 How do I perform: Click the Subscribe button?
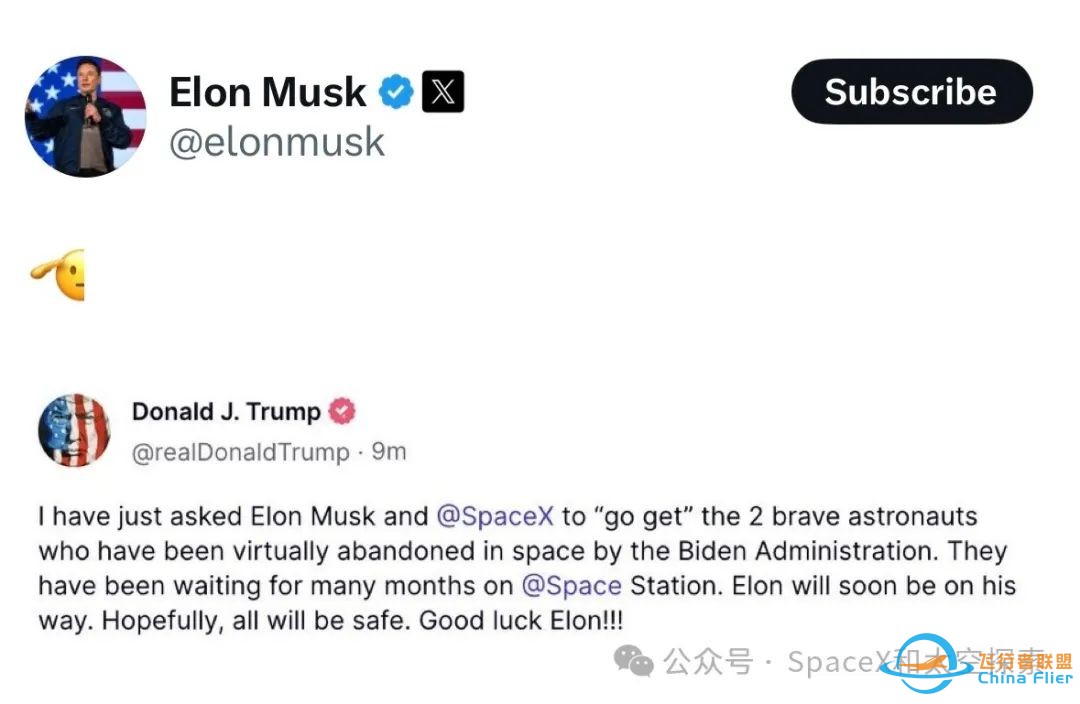point(910,91)
